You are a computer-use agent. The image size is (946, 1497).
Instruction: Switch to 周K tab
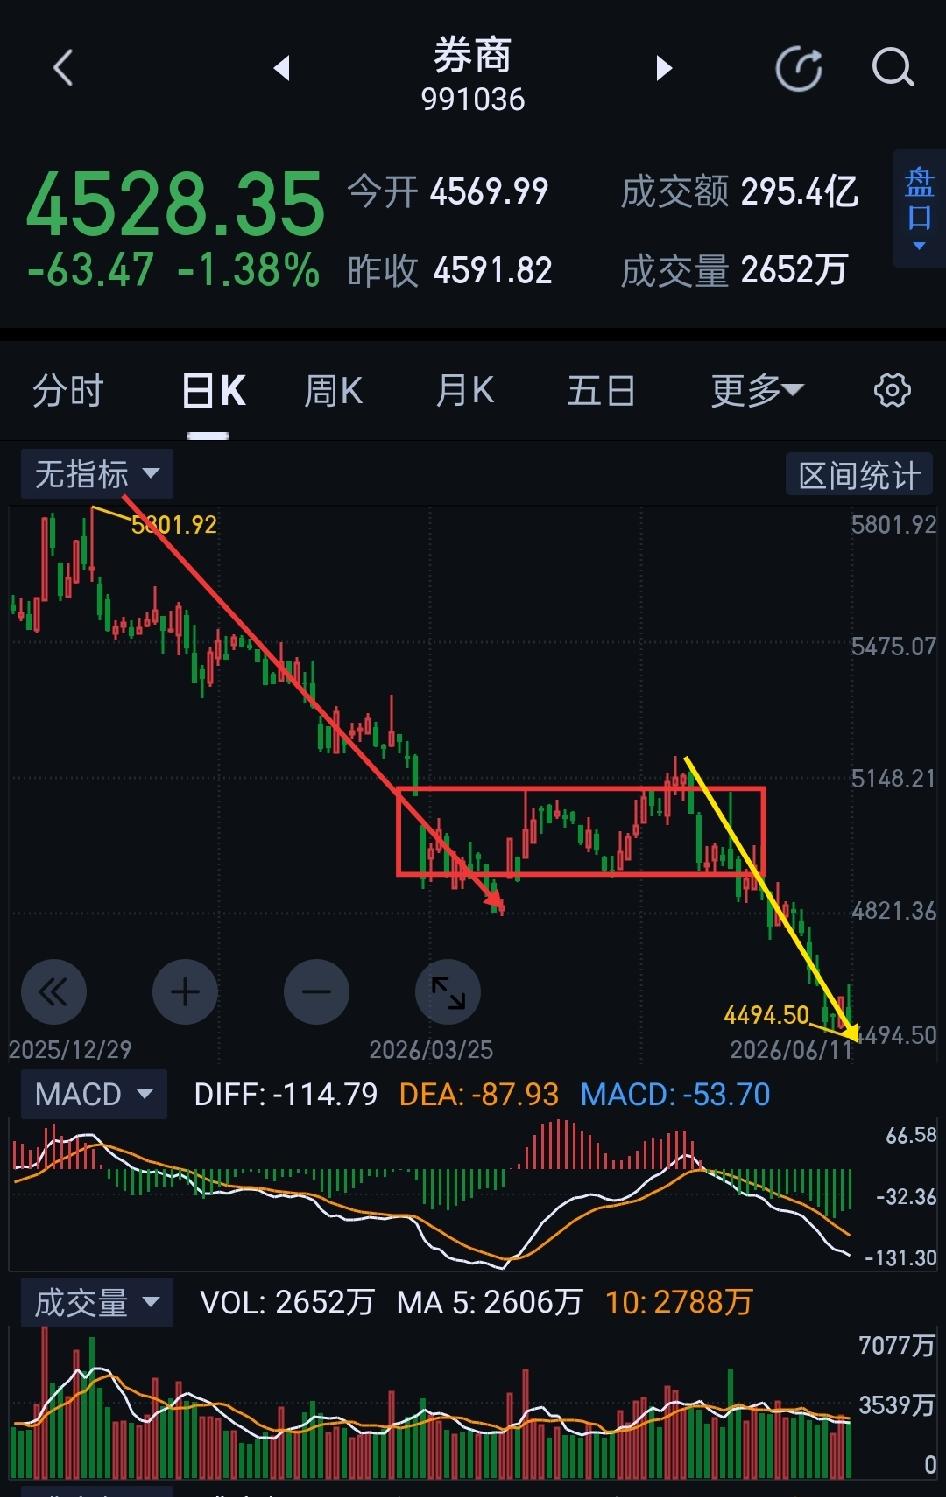tap(333, 390)
